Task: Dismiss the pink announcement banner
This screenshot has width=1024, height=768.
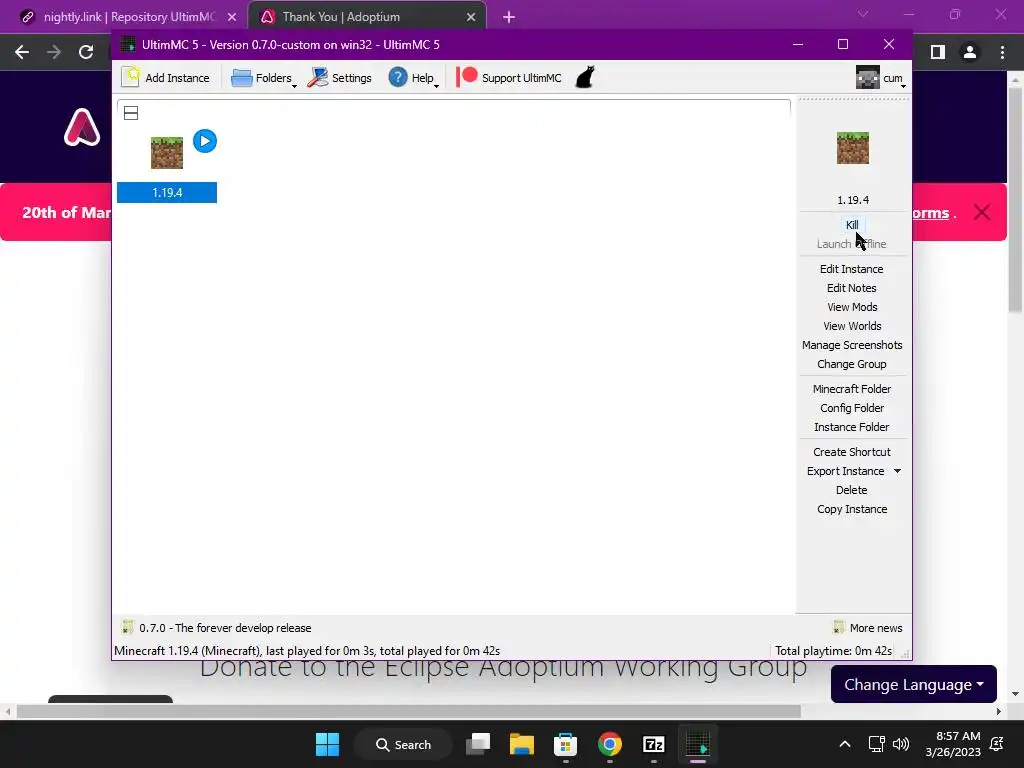Action: click(982, 212)
